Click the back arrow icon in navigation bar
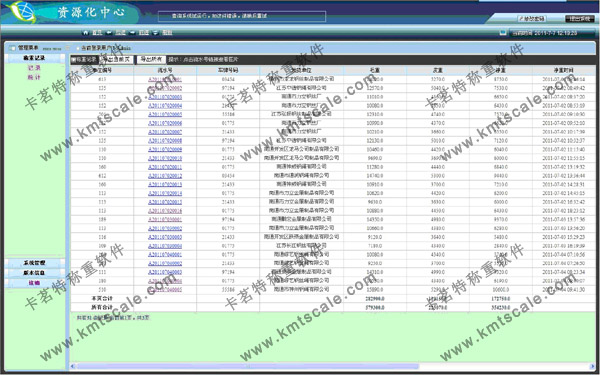The image size is (600, 375). pyautogui.click(x=109, y=33)
